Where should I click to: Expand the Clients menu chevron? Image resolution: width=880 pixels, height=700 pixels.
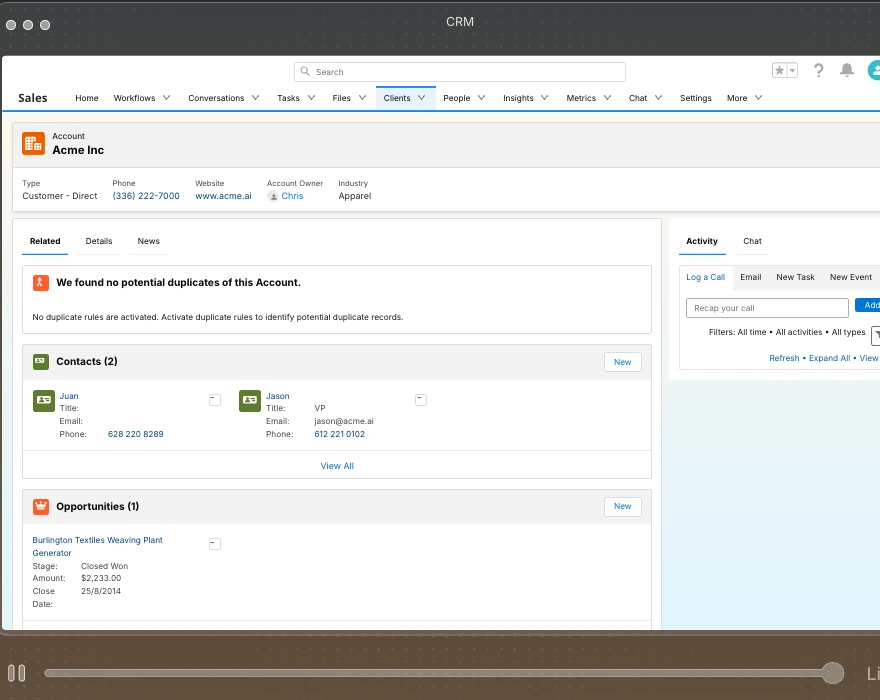point(421,98)
